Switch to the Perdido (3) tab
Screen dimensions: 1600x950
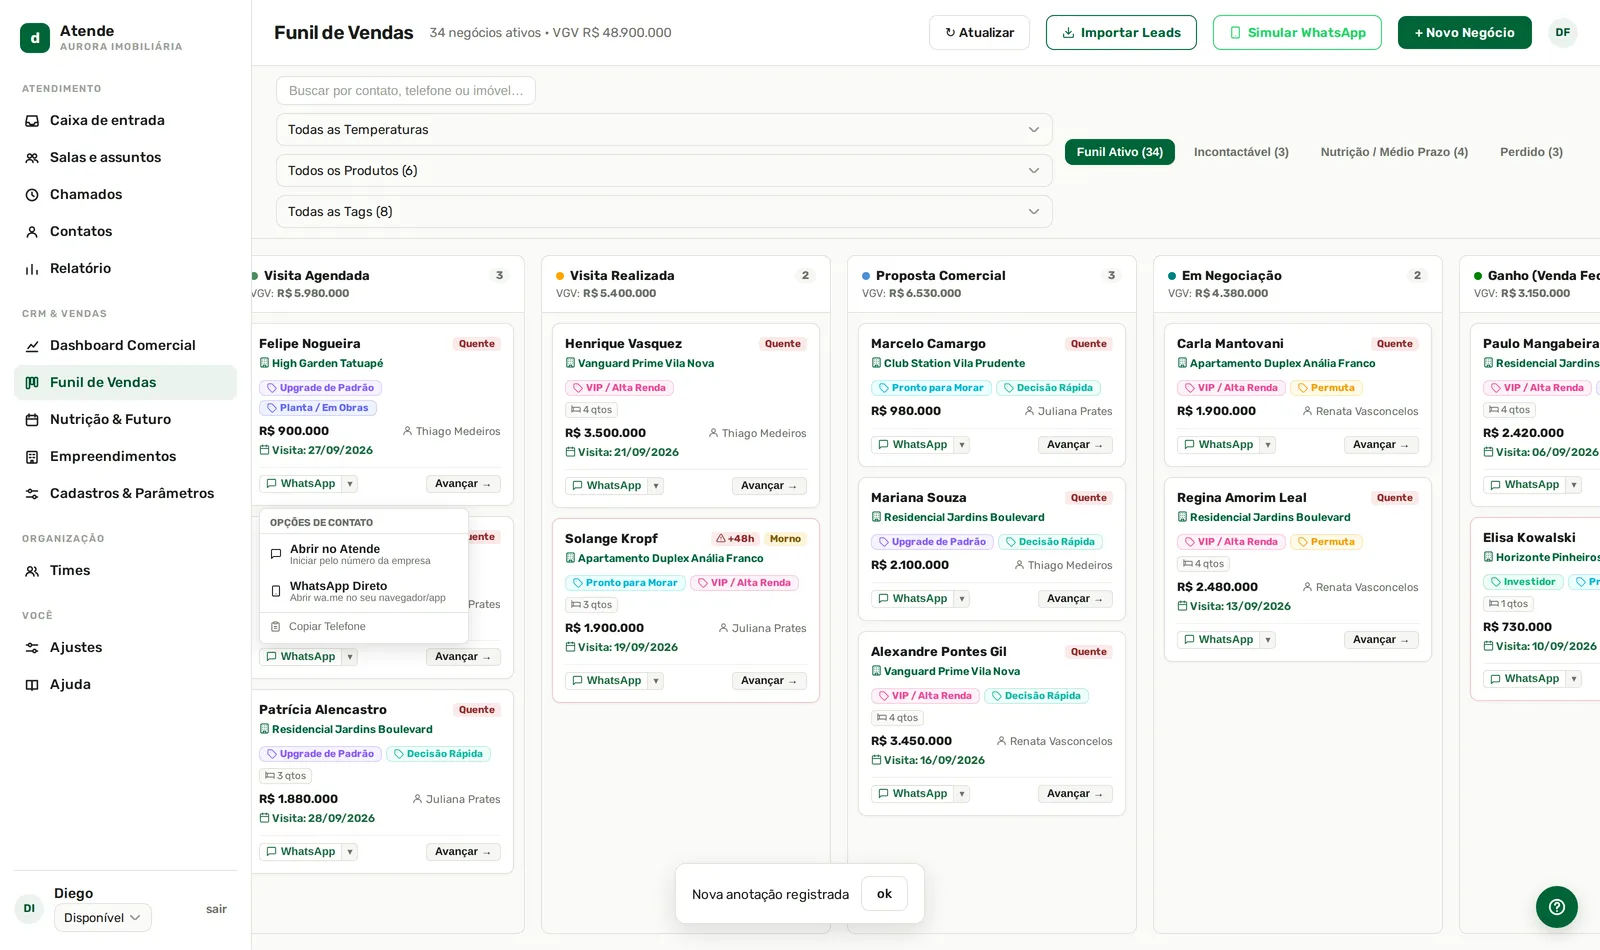click(1531, 152)
